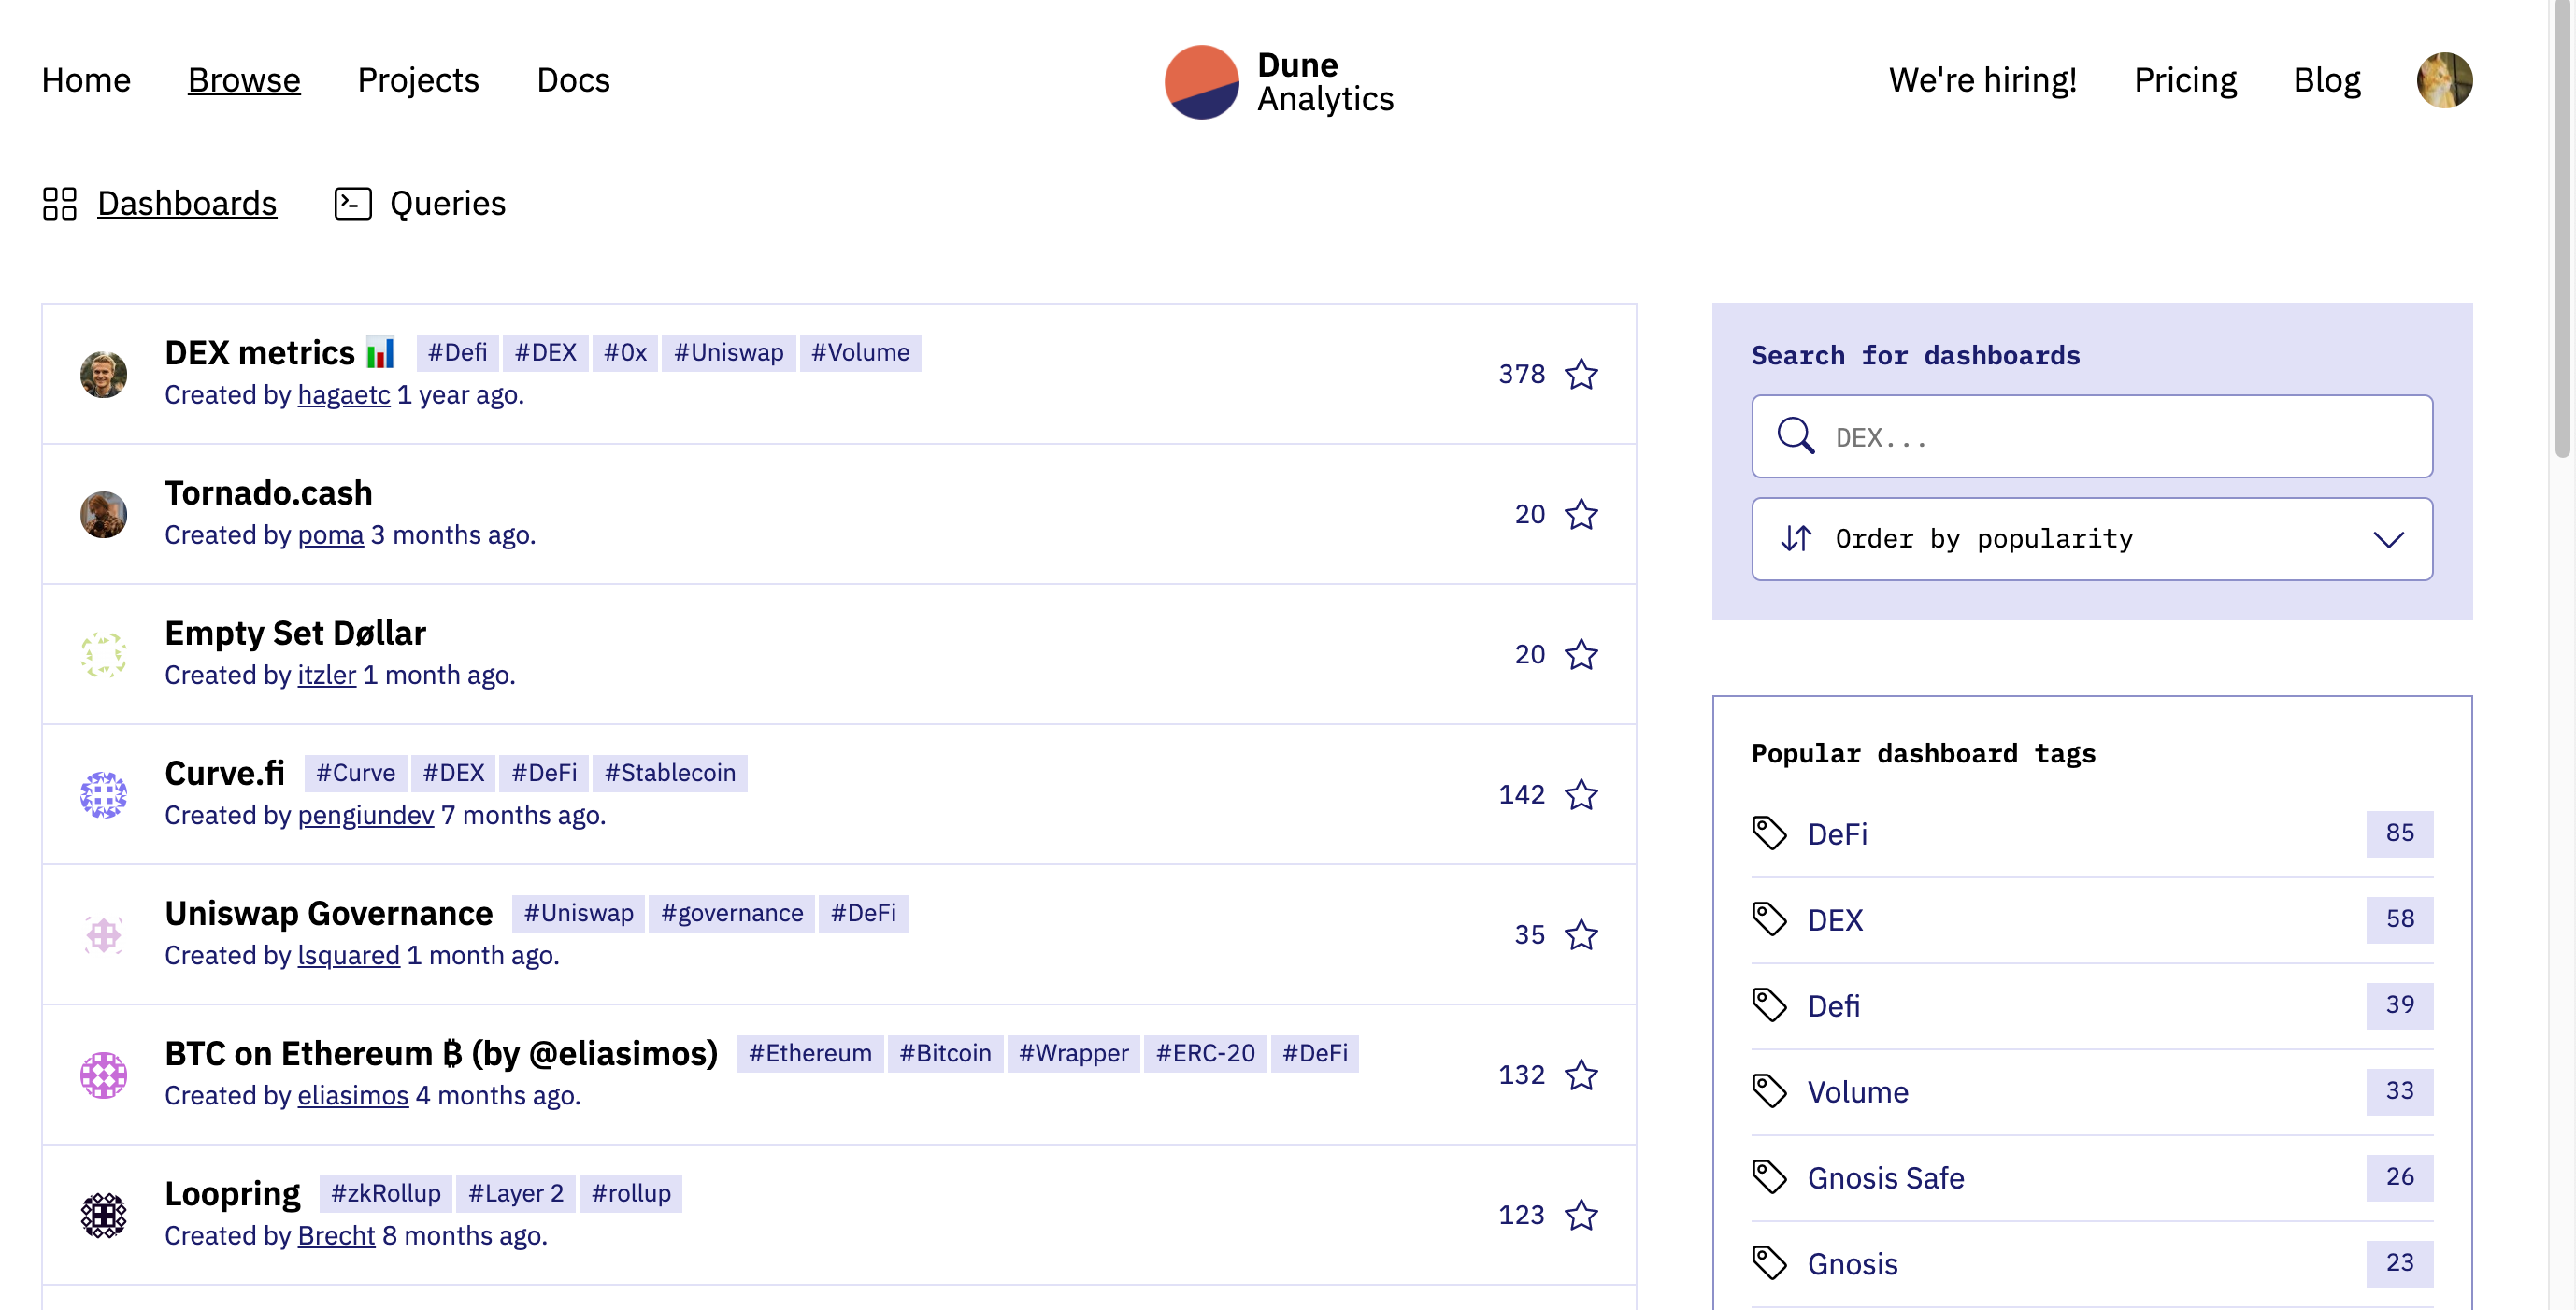The image size is (2576, 1310).
Task: Click the Dashboards grid icon
Action: tap(59, 203)
